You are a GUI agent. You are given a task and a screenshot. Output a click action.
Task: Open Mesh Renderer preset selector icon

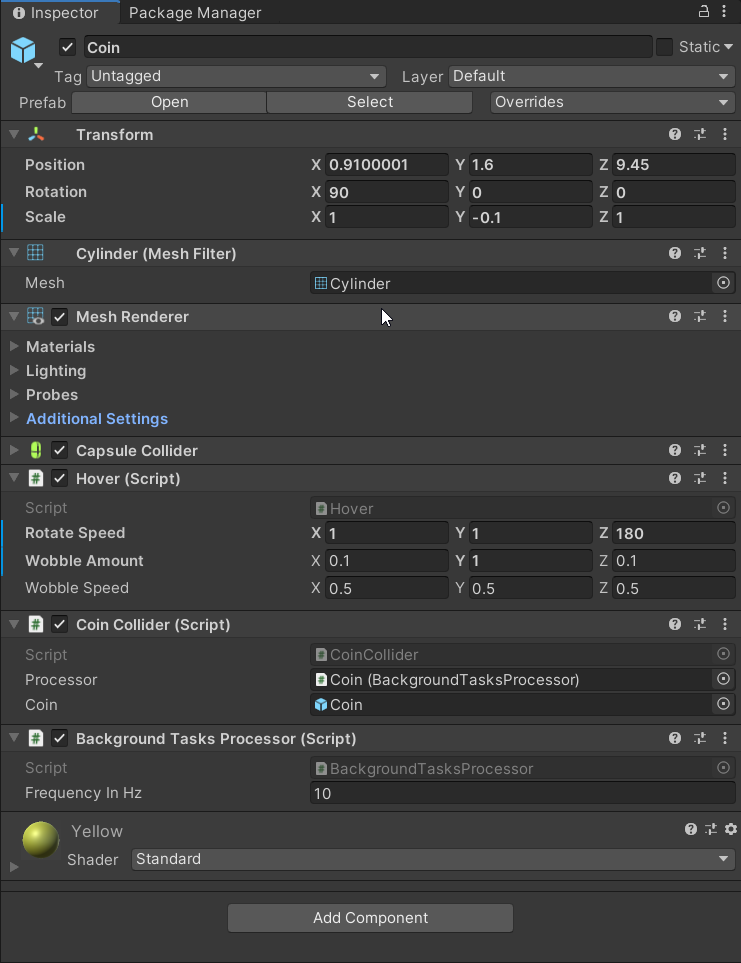[700, 317]
